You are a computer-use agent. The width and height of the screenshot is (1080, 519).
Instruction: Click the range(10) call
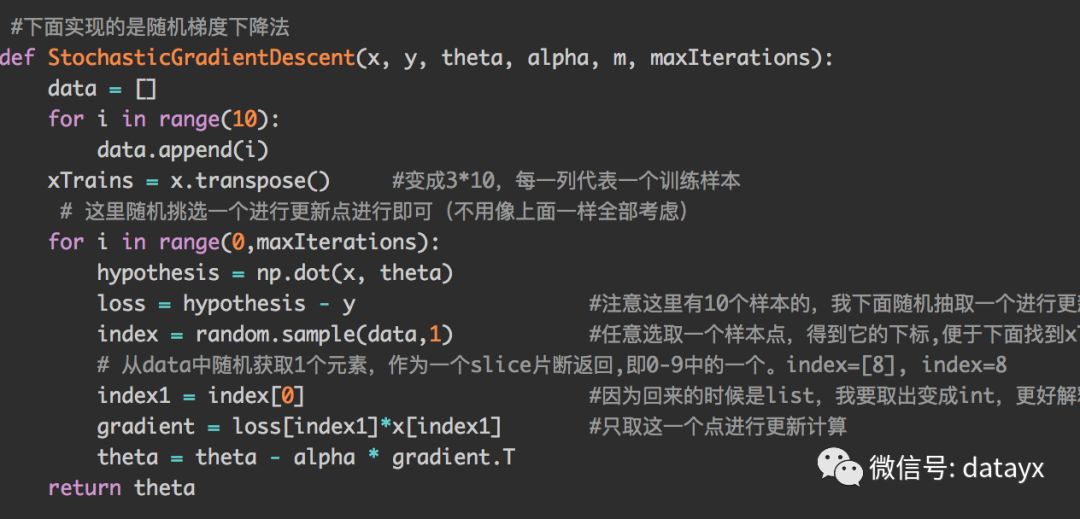pyautogui.click(x=220, y=120)
